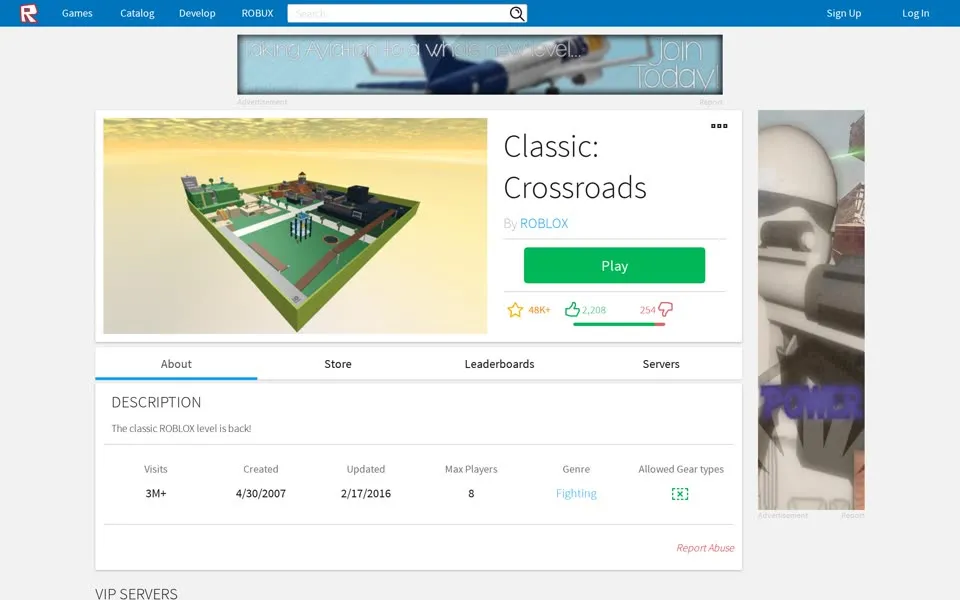The image size is (960, 600).
Task: Report the sidebar advertisement
Action: [853, 516]
